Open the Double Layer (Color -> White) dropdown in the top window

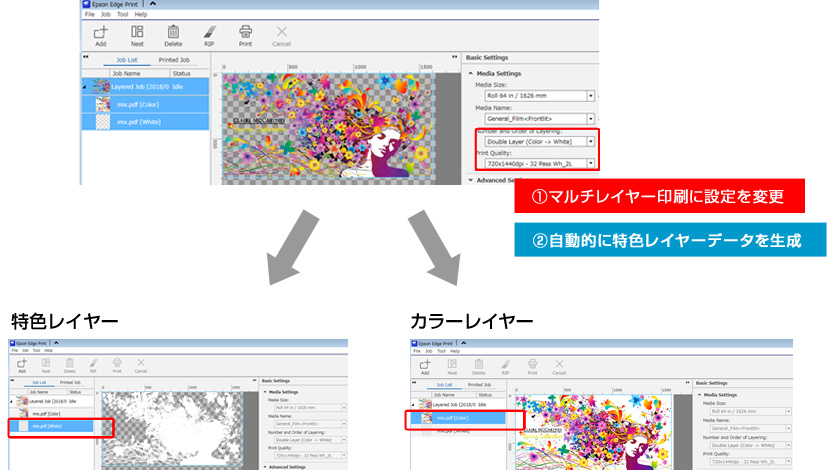point(591,141)
